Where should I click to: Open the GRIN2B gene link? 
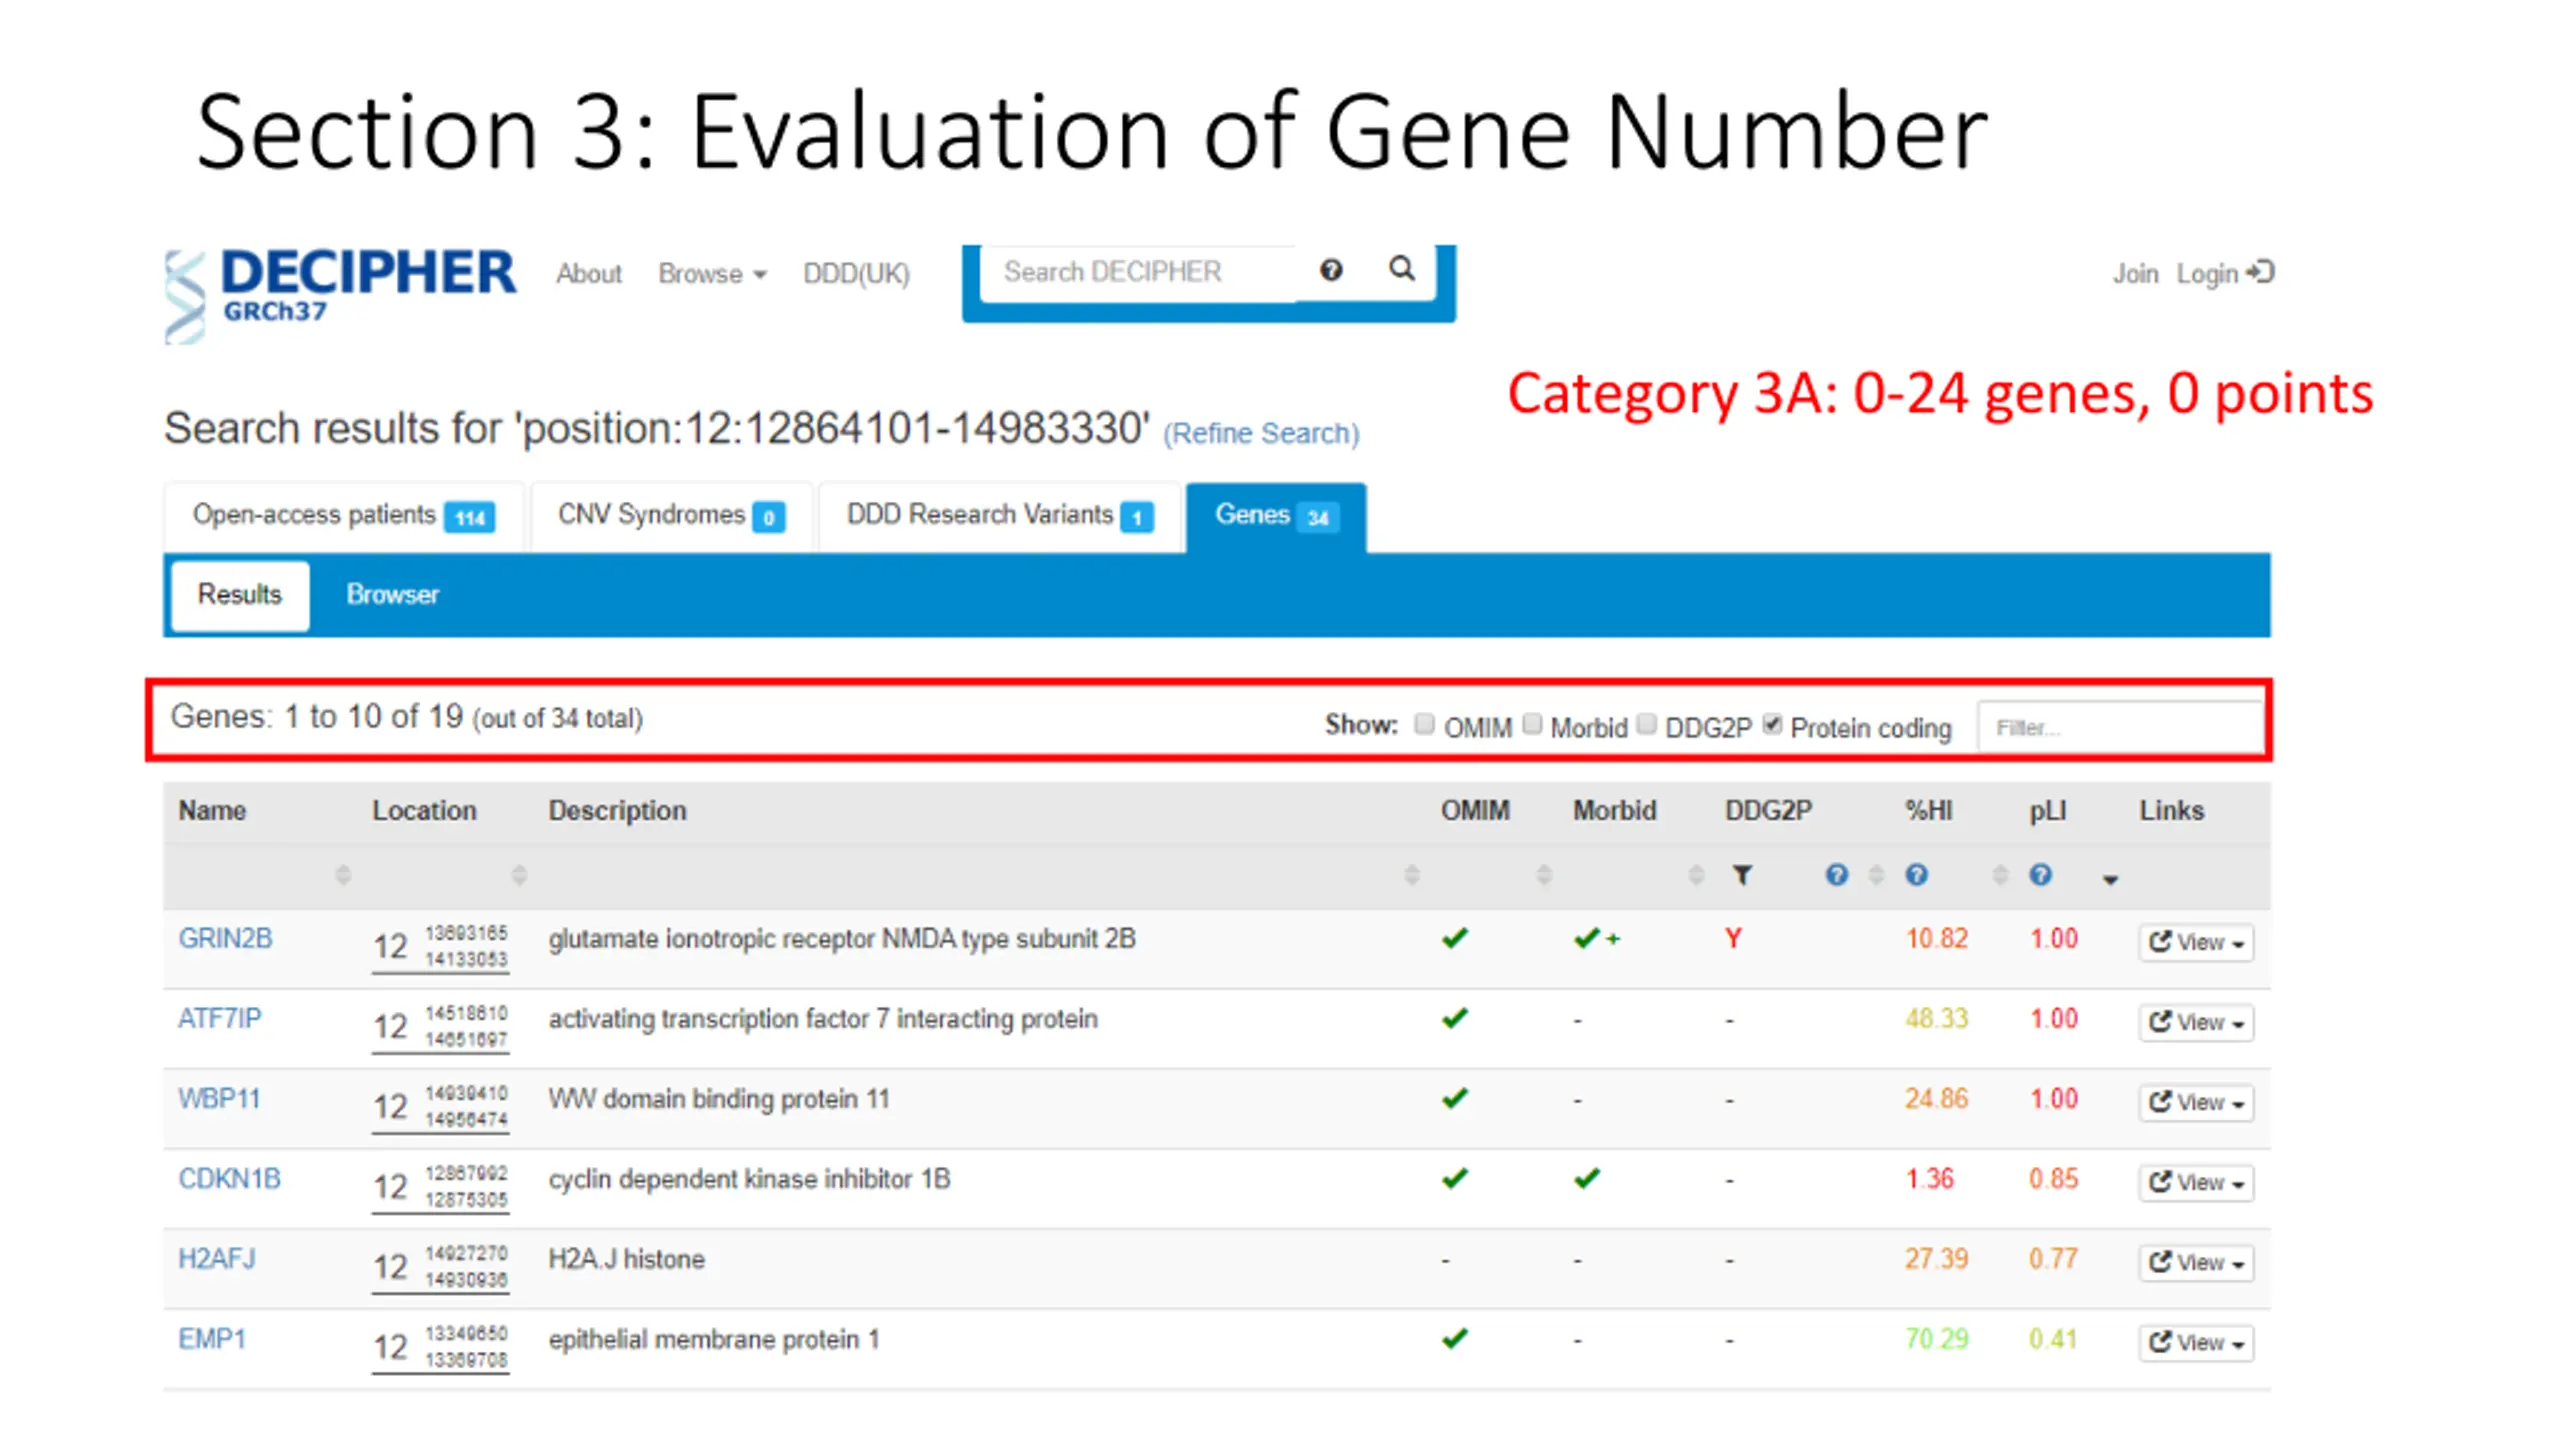225,938
